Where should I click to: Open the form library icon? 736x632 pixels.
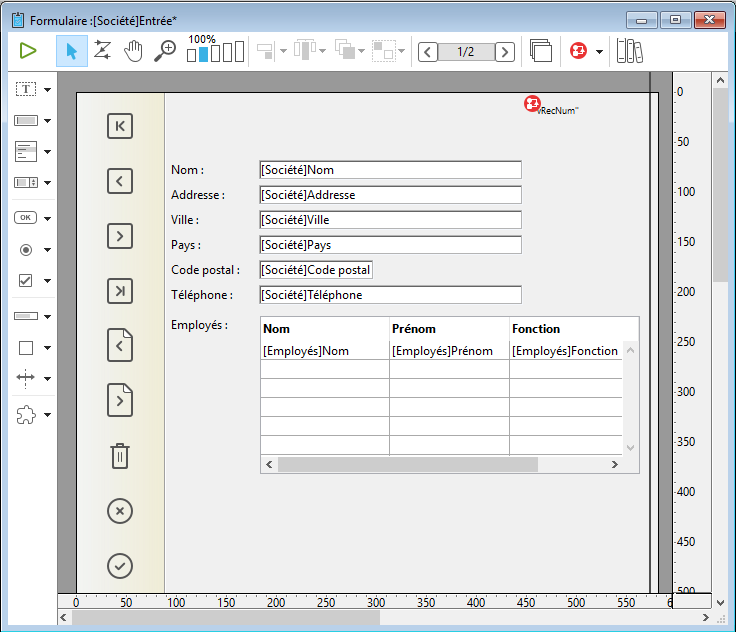[629, 51]
